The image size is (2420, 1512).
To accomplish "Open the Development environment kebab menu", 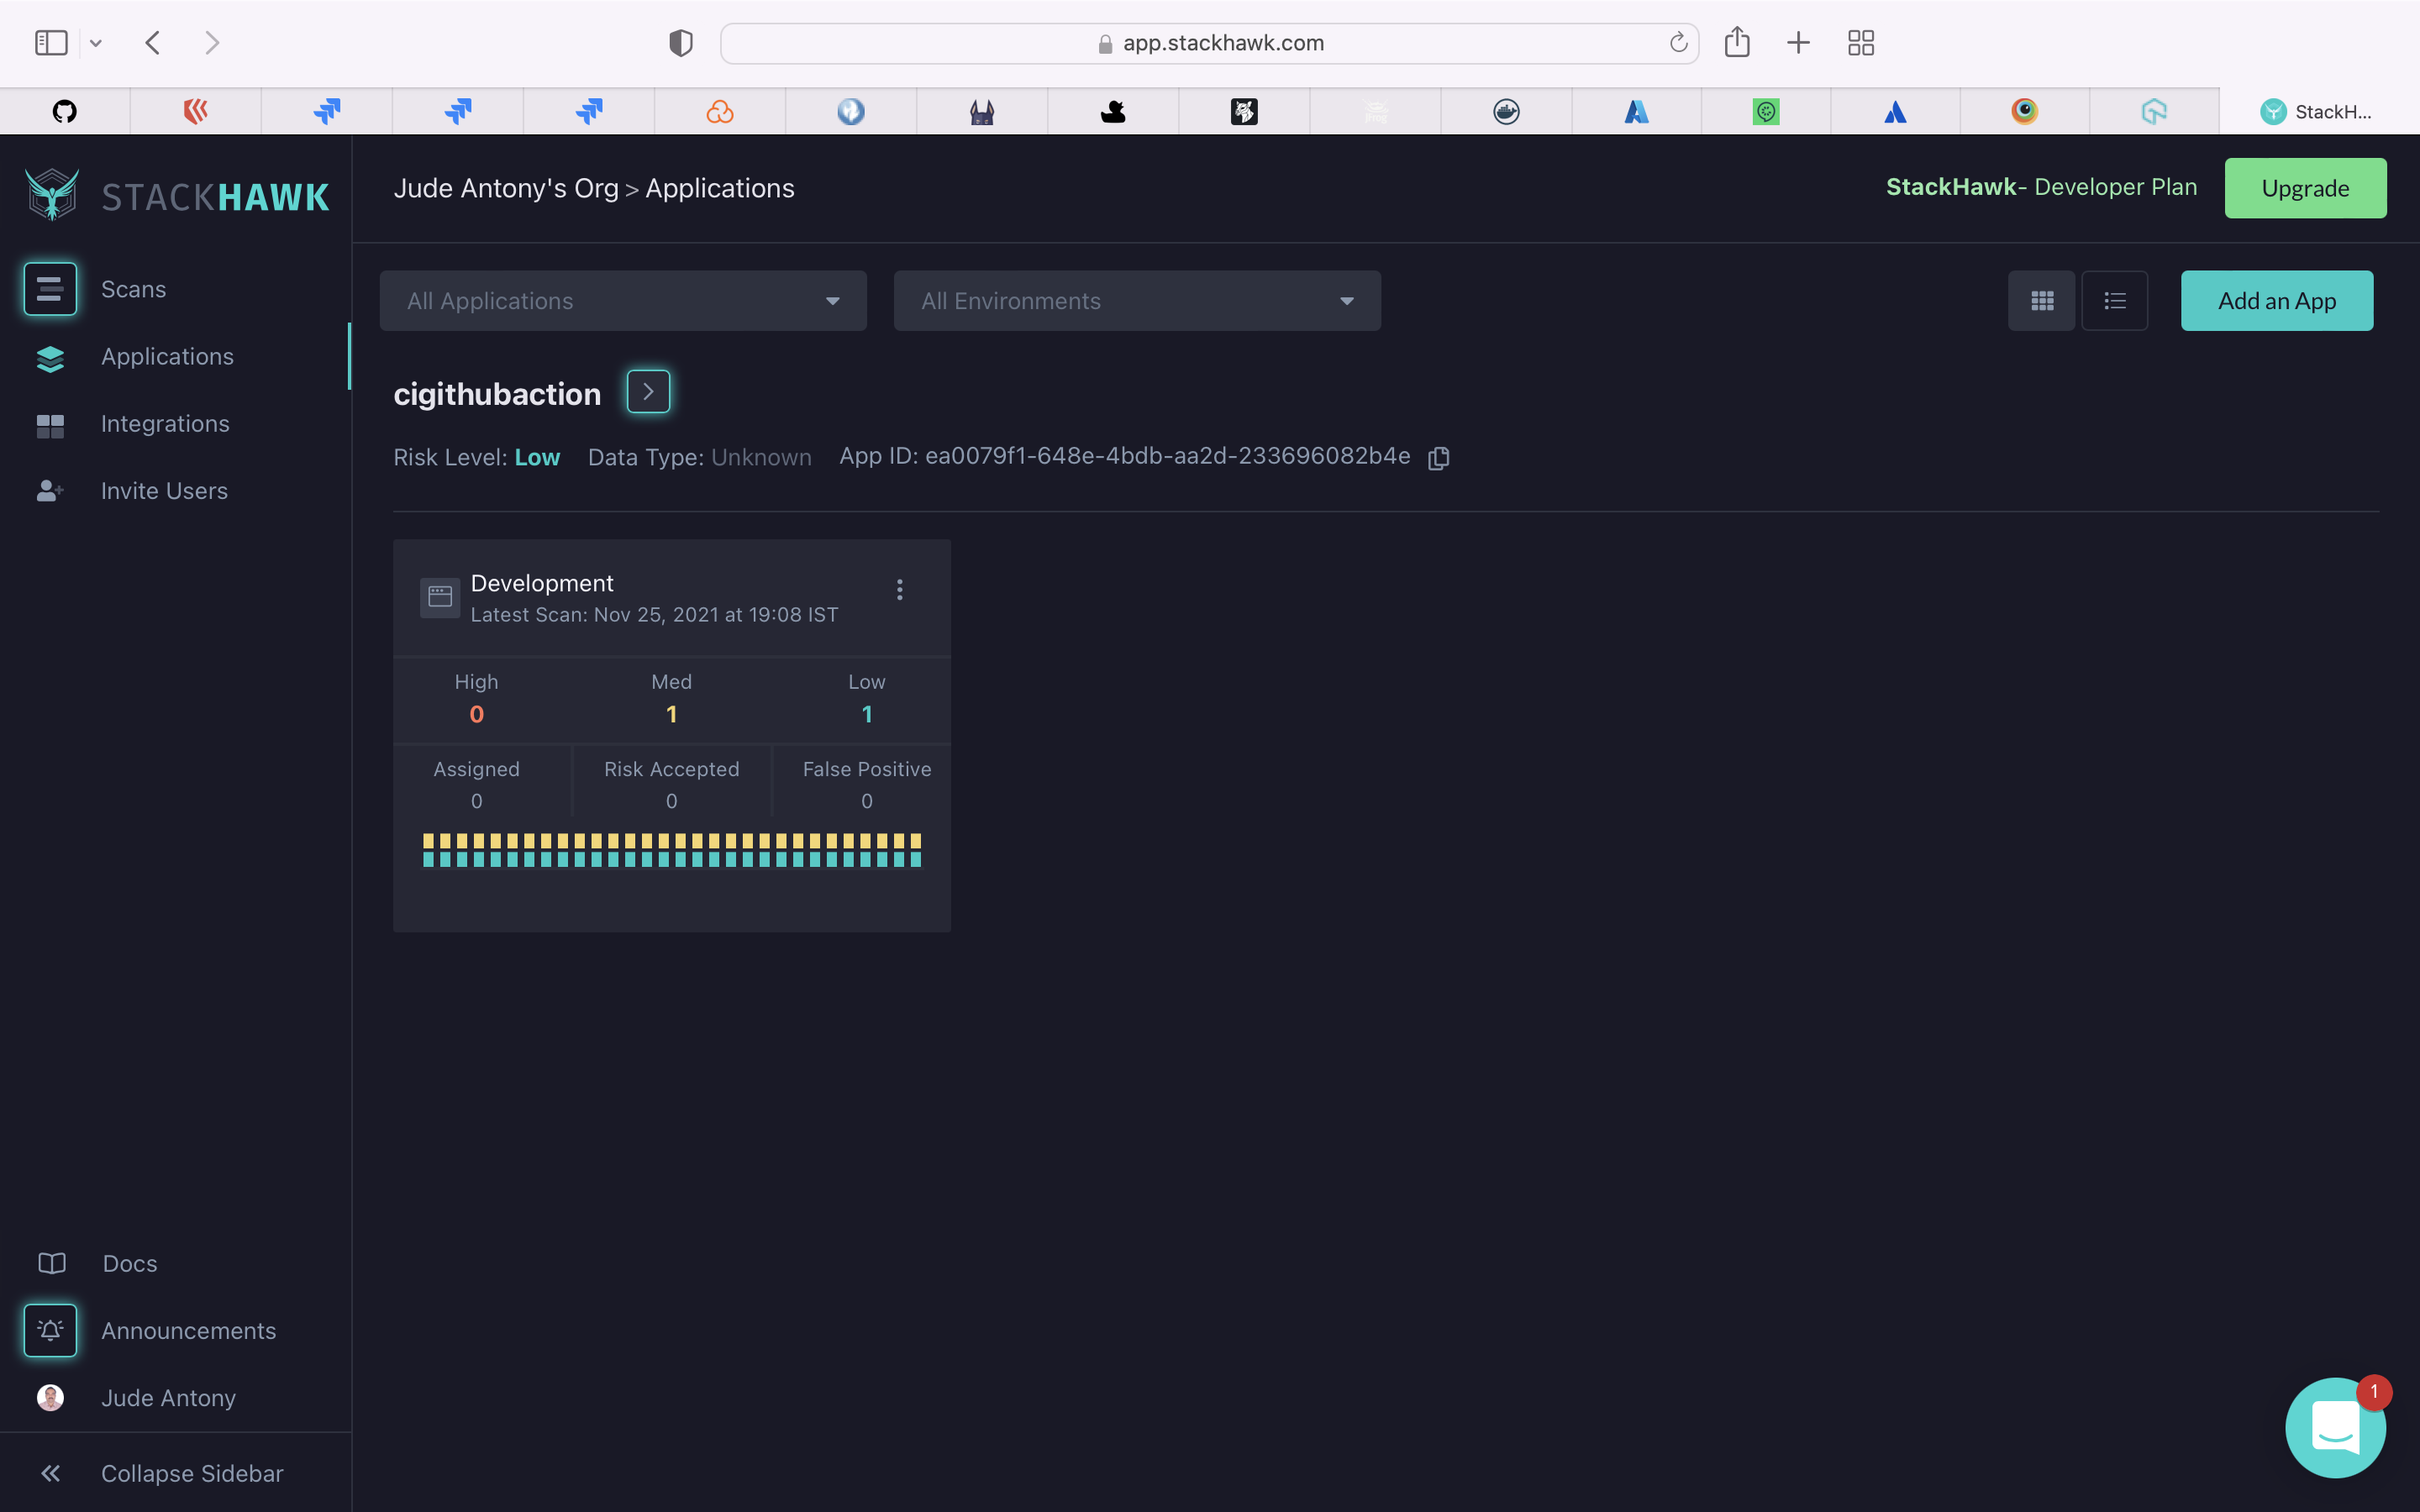I will [899, 590].
